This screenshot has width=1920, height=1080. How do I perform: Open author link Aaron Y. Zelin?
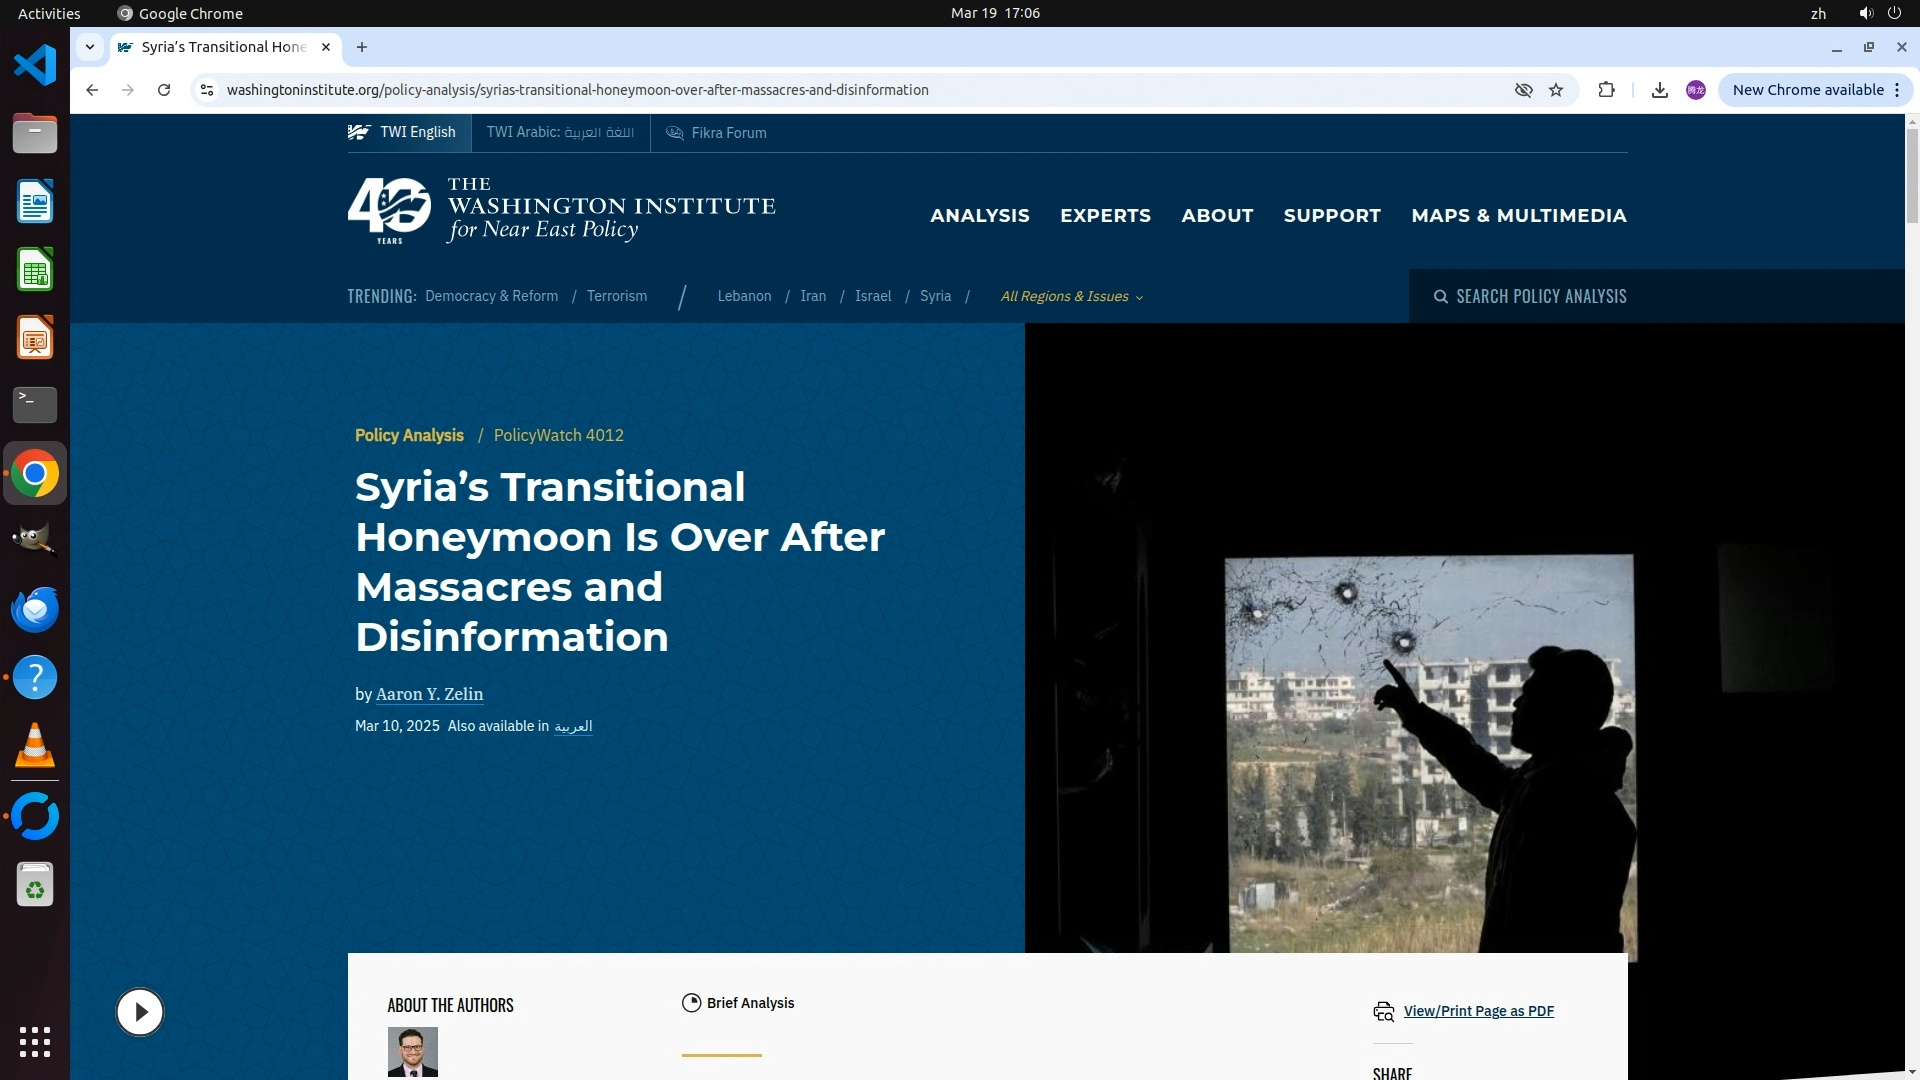pyautogui.click(x=429, y=694)
